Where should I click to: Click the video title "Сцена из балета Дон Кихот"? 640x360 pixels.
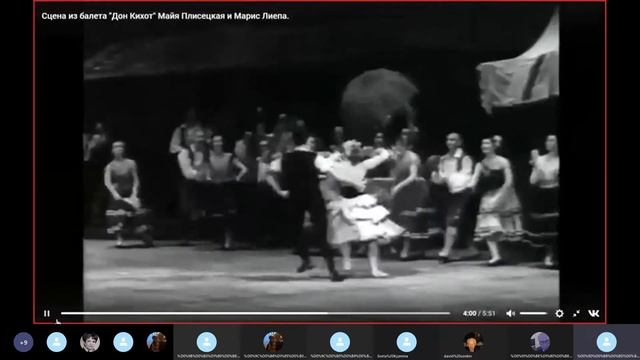(x=165, y=16)
